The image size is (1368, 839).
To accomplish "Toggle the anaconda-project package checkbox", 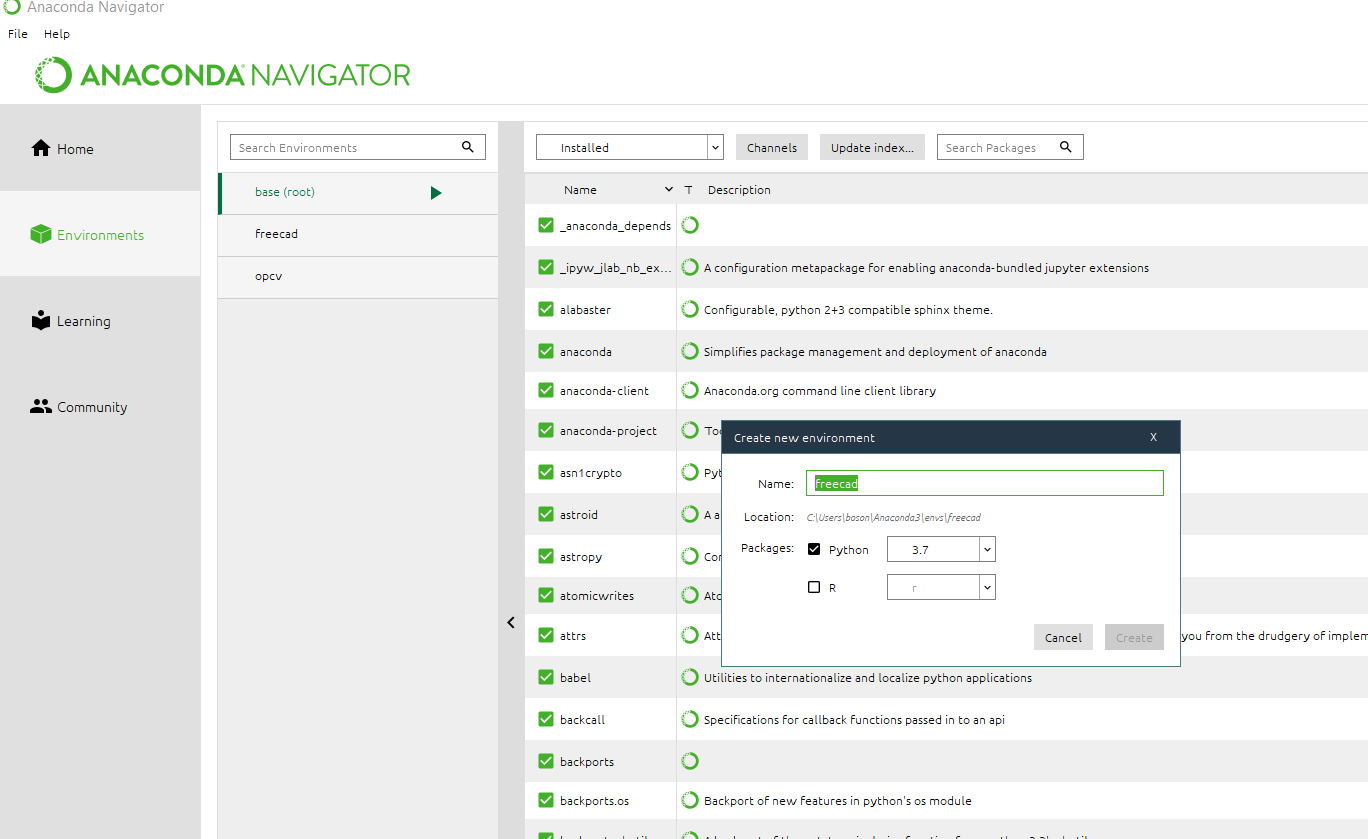I will [x=546, y=430].
